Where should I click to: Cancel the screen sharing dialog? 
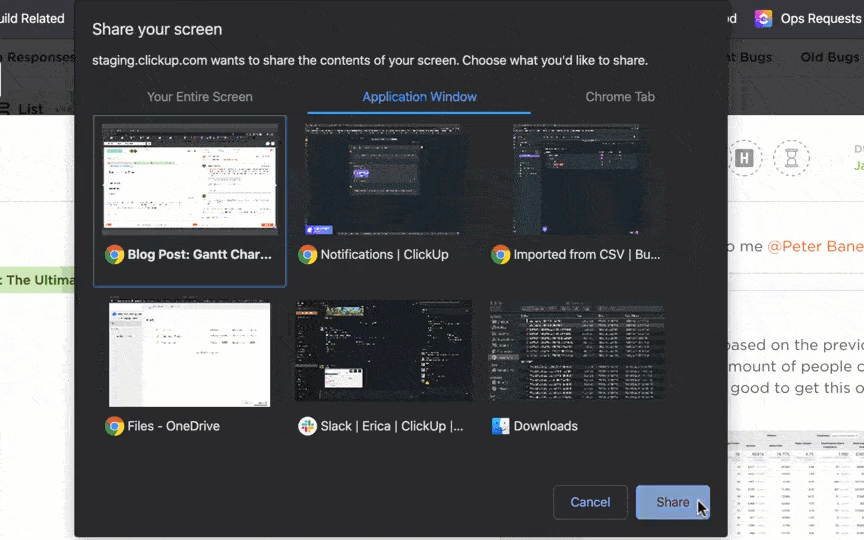(x=590, y=502)
